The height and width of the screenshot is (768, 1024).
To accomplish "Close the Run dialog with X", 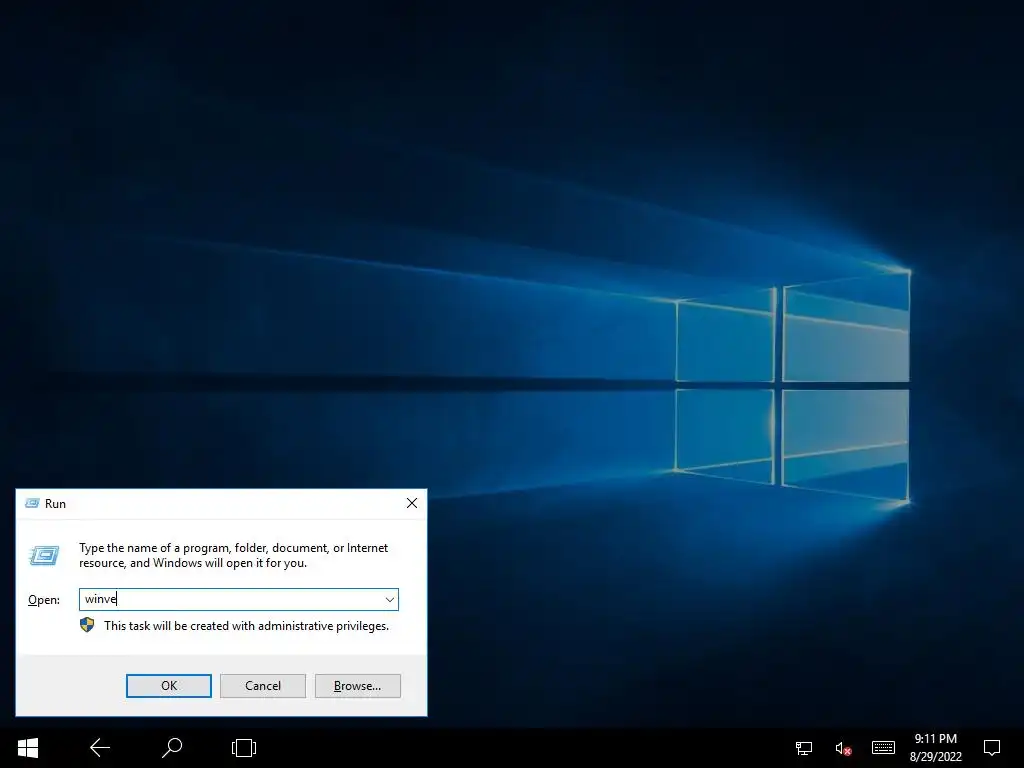I will [412, 503].
